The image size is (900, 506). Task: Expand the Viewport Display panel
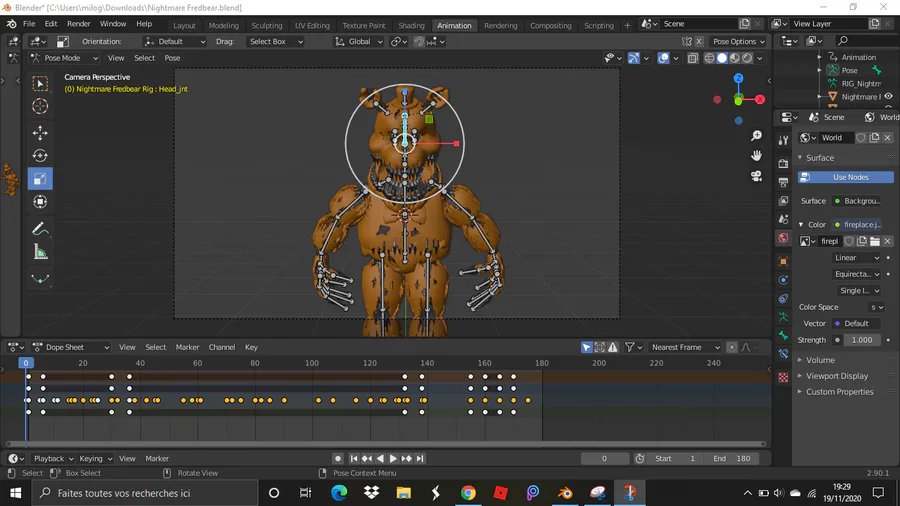pos(836,376)
